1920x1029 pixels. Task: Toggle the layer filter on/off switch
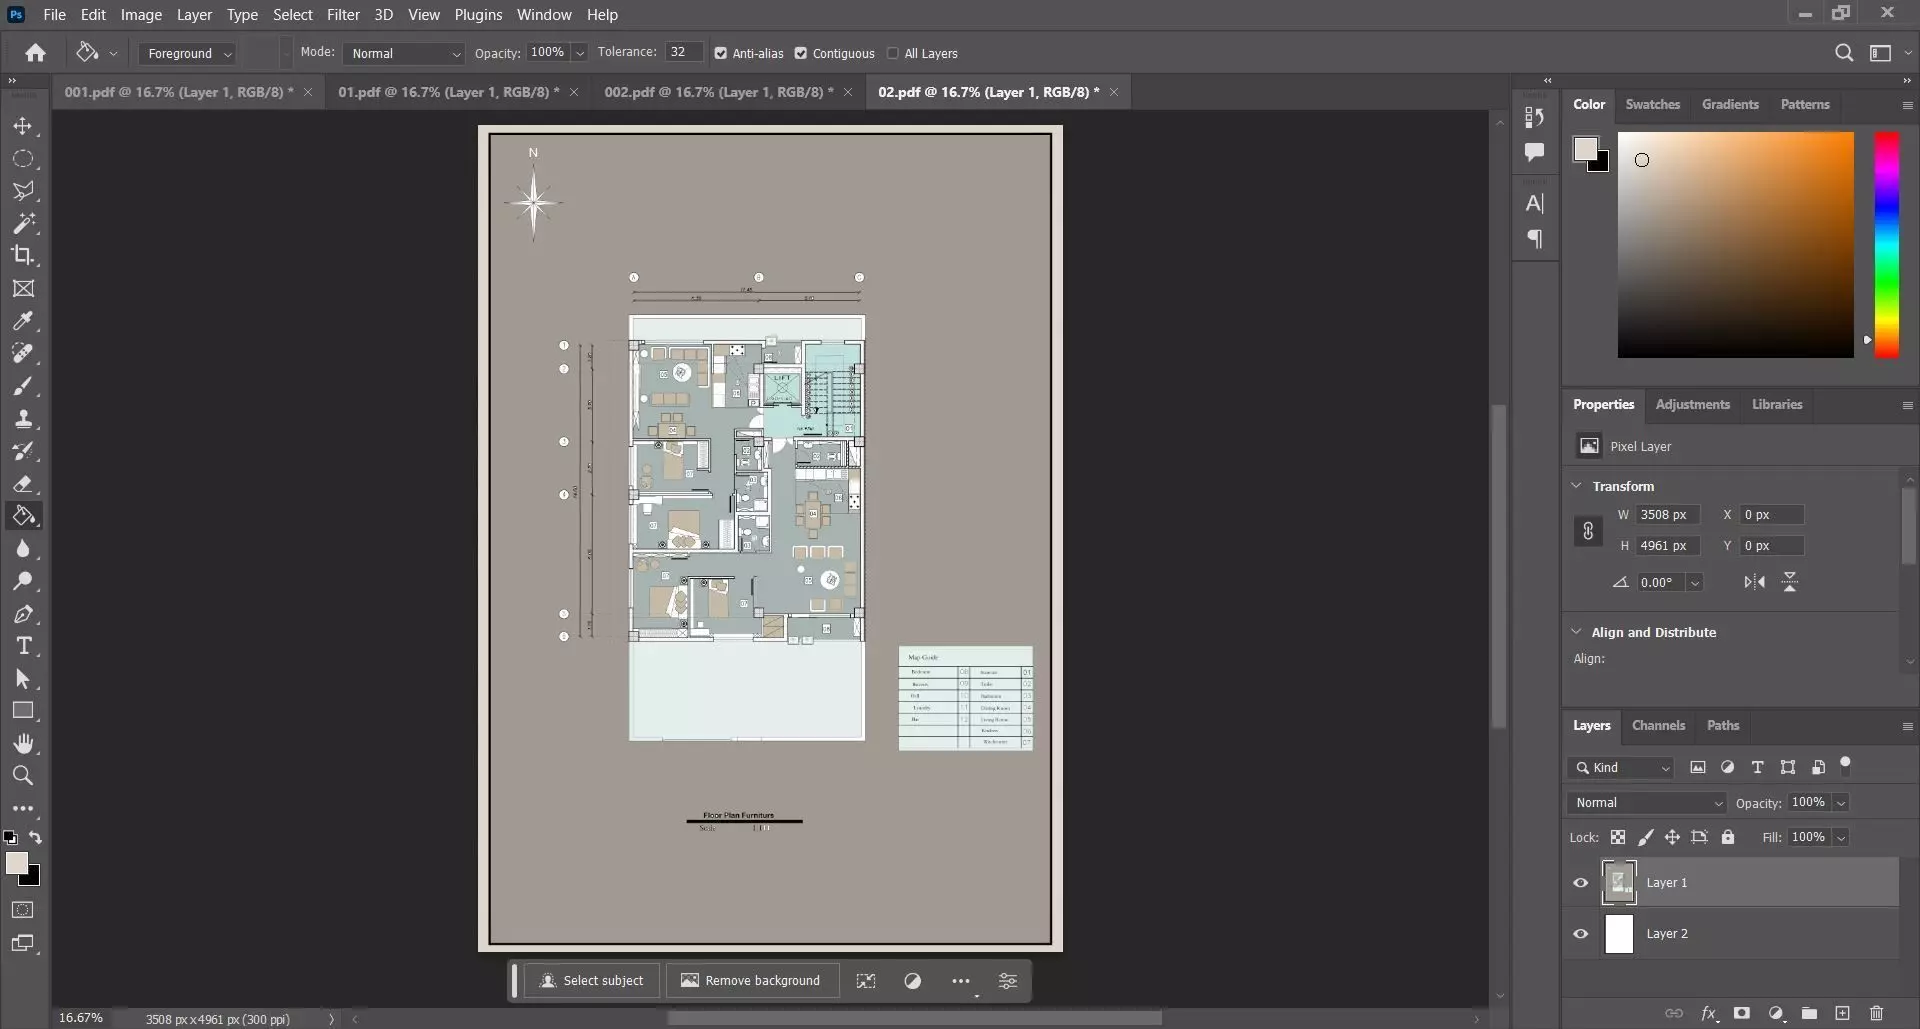coord(1846,765)
